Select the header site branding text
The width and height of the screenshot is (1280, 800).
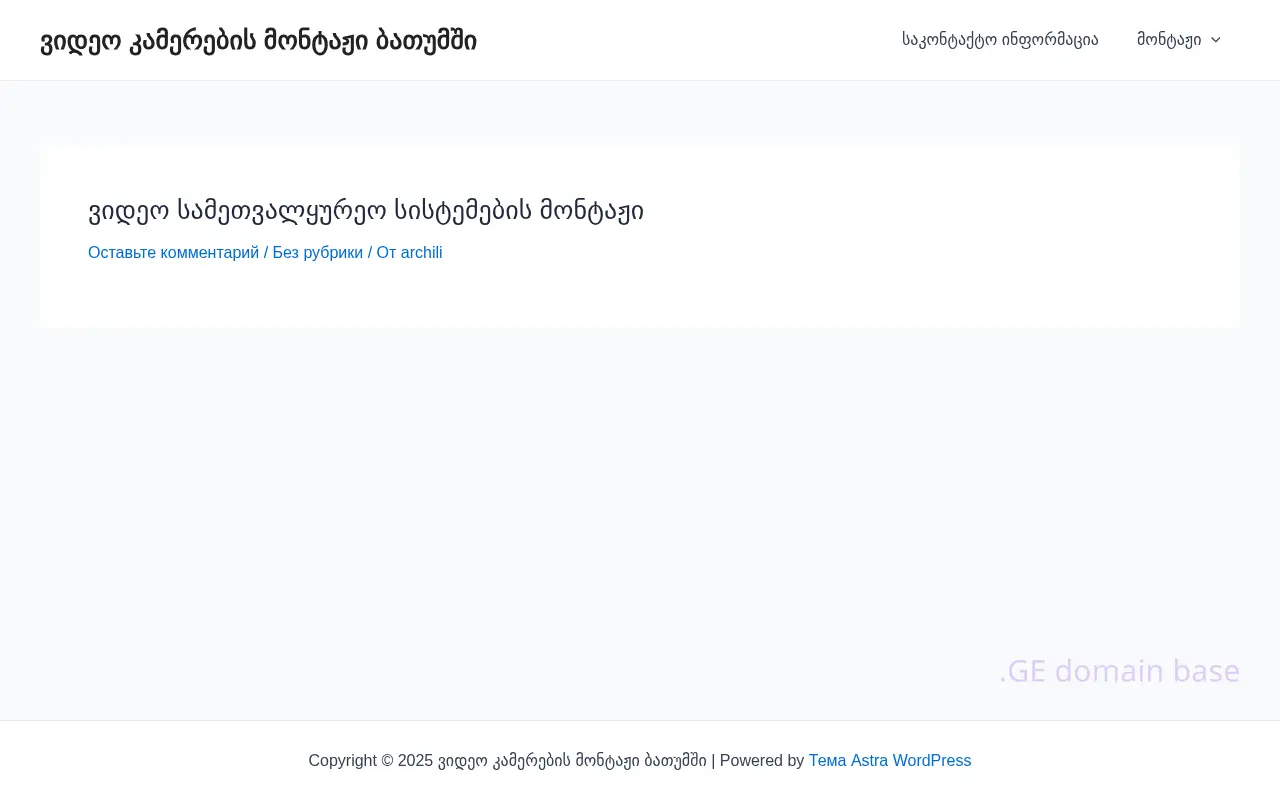click(x=258, y=40)
